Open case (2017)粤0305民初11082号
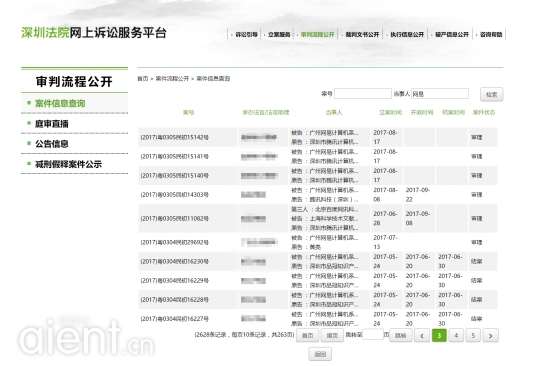 [175, 218]
